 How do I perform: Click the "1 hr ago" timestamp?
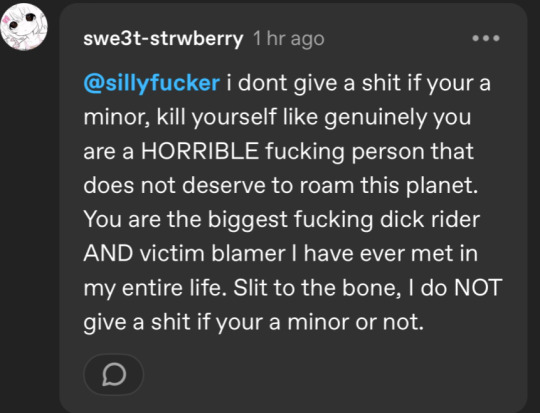coord(289,39)
